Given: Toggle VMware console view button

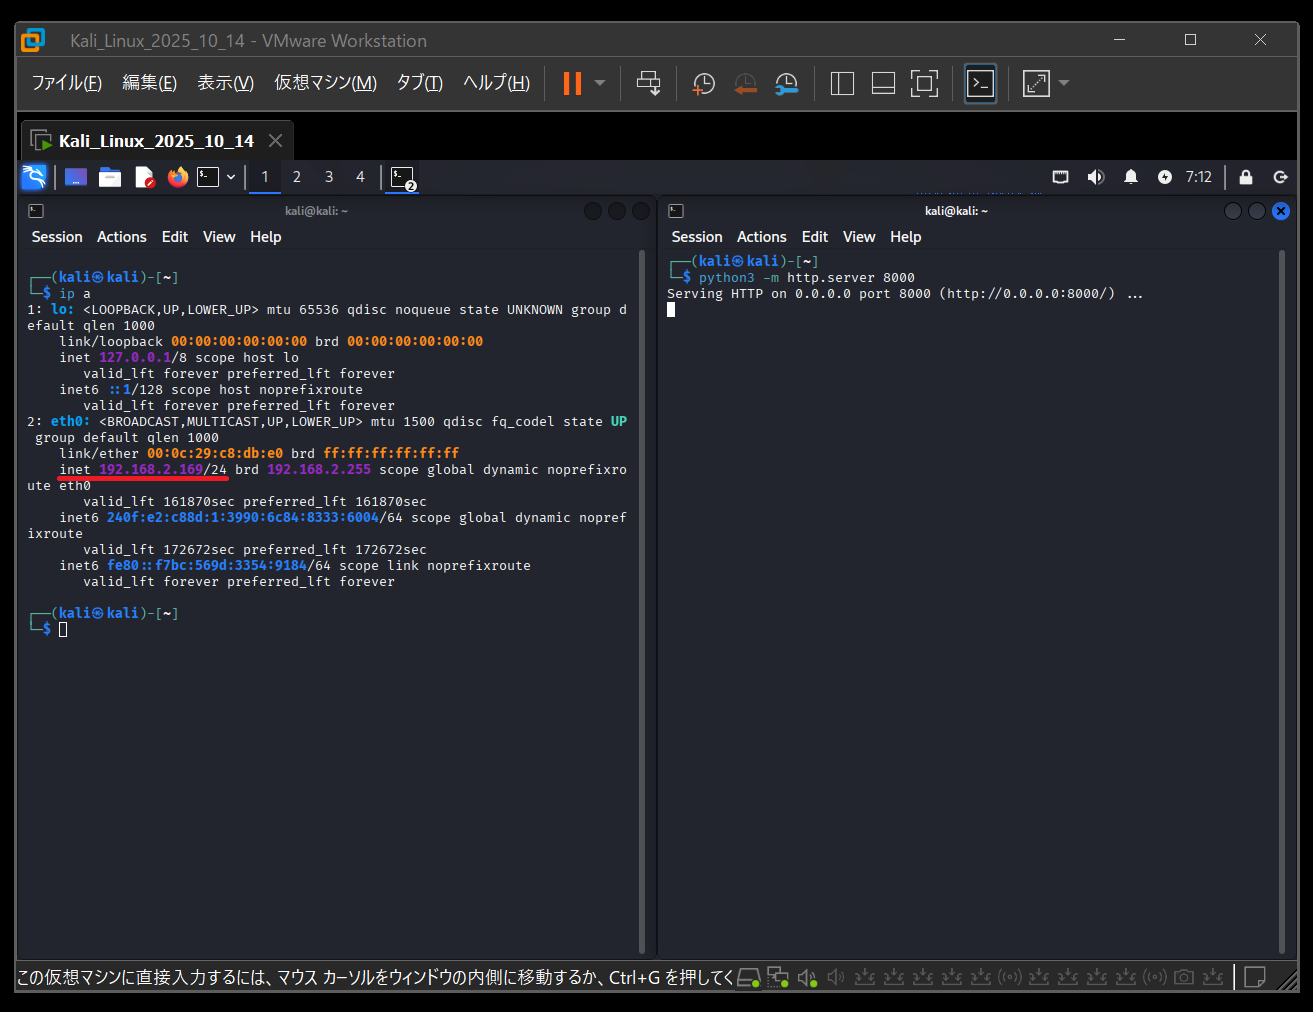Looking at the screenshot, I should [980, 84].
